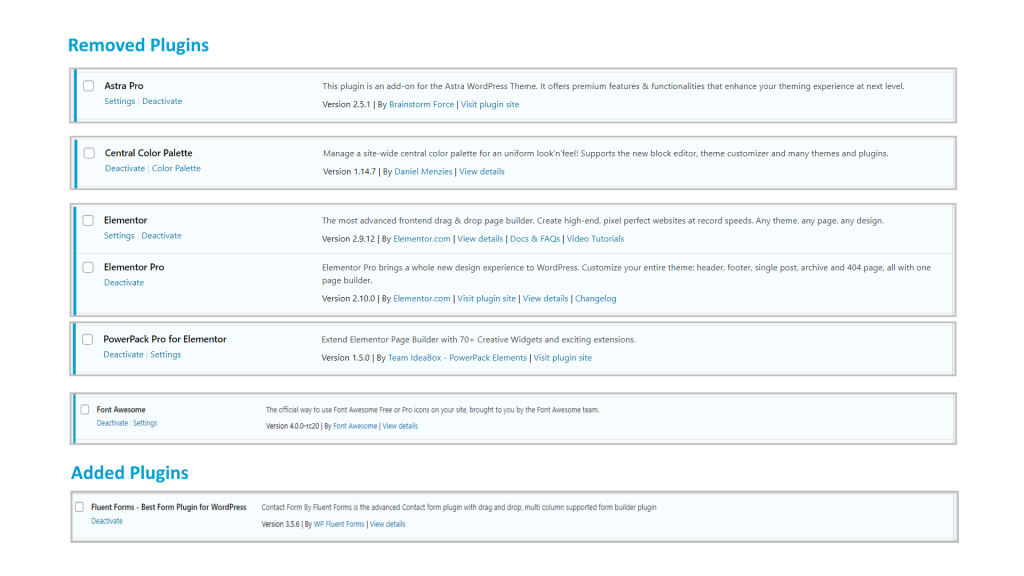This screenshot has width=1024, height=576.
Task: Check the Astra Pro plugin checkbox
Action: click(x=89, y=86)
